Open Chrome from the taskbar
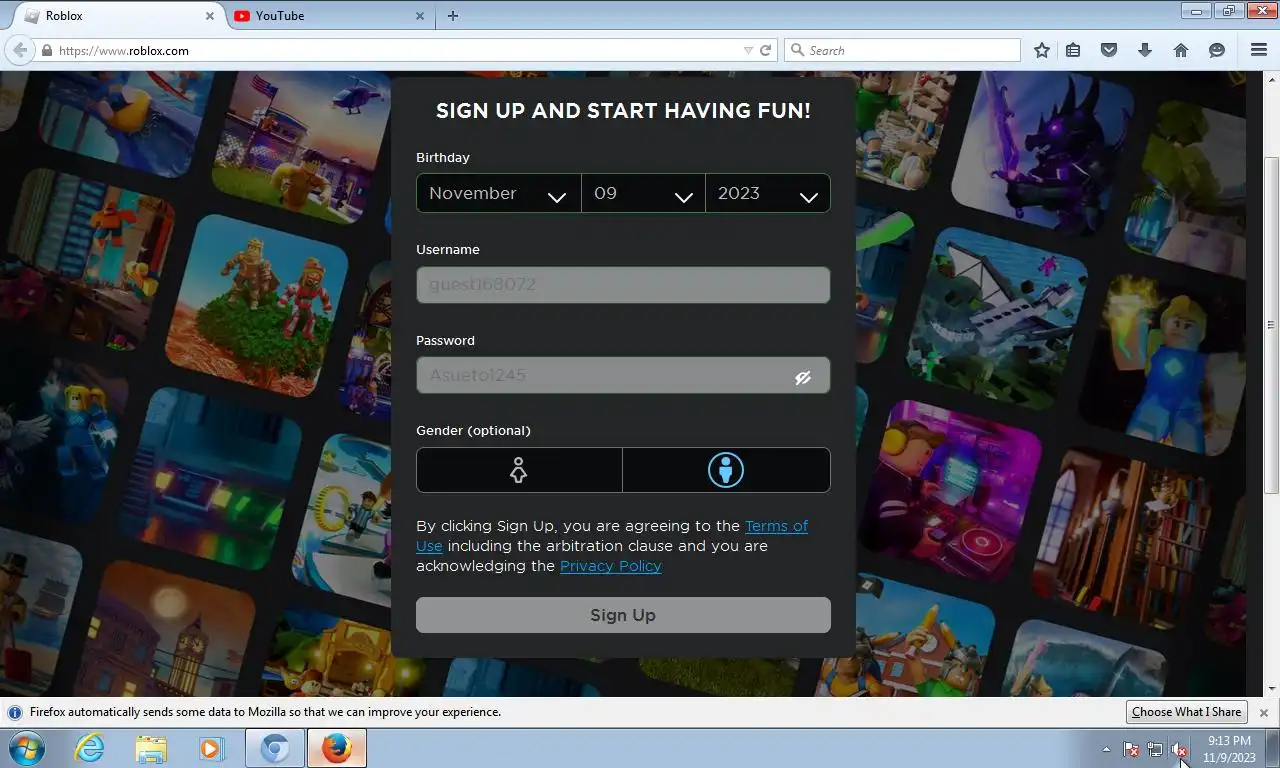This screenshot has height=768, width=1280. point(275,748)
